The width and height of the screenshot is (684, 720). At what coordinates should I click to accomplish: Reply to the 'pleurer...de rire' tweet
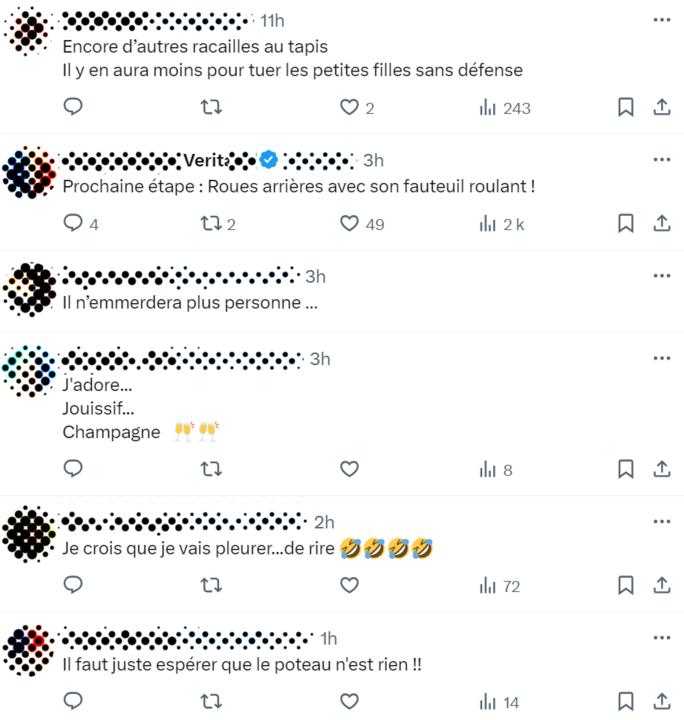(x=73, y=585)
